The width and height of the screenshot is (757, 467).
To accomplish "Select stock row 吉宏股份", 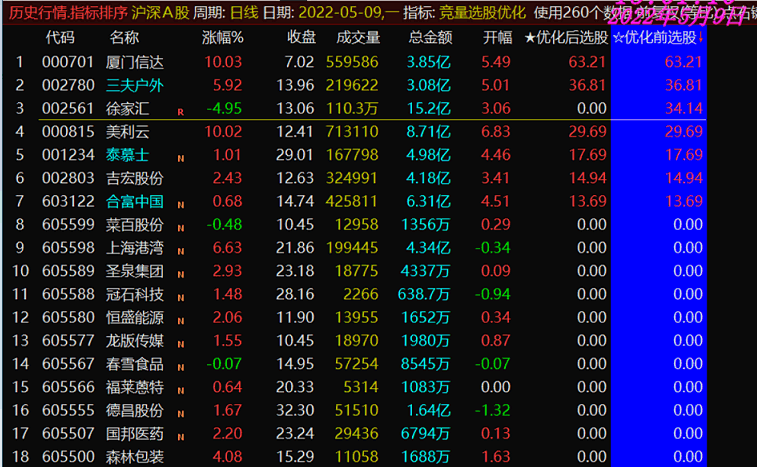I will click(355, 178).
